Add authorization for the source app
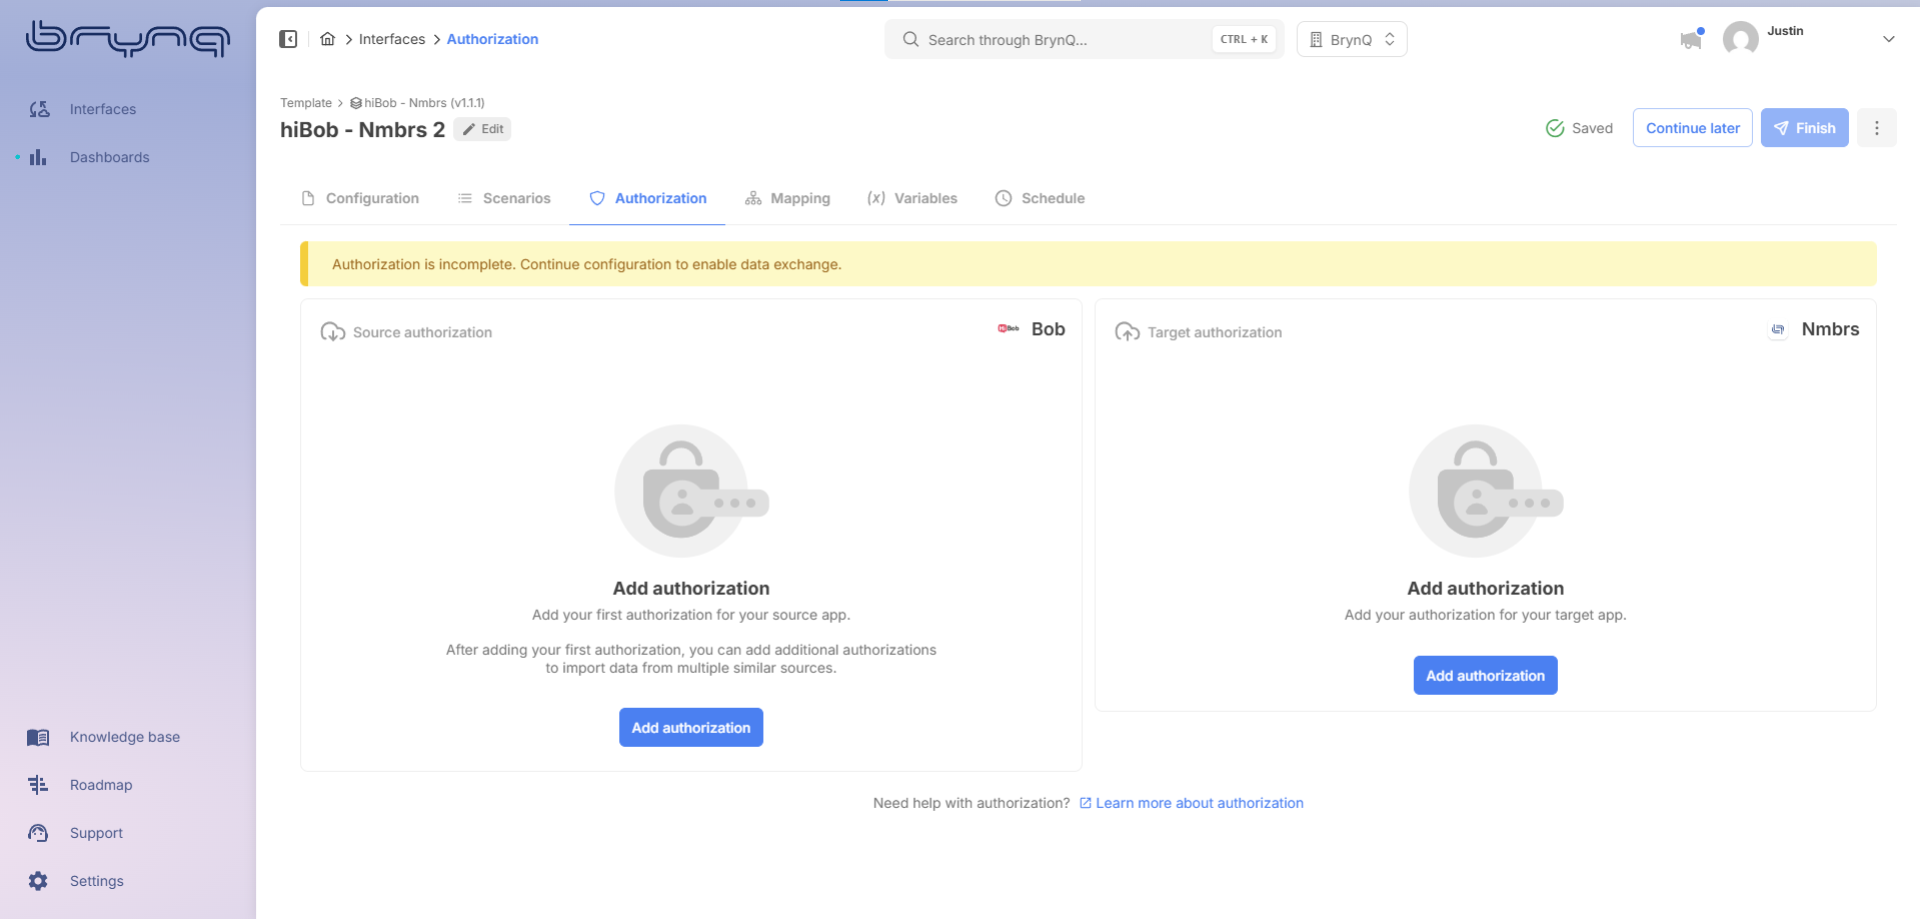This screenshot has height=919, width=1920. pyautogui.click(x=691, y=727)
